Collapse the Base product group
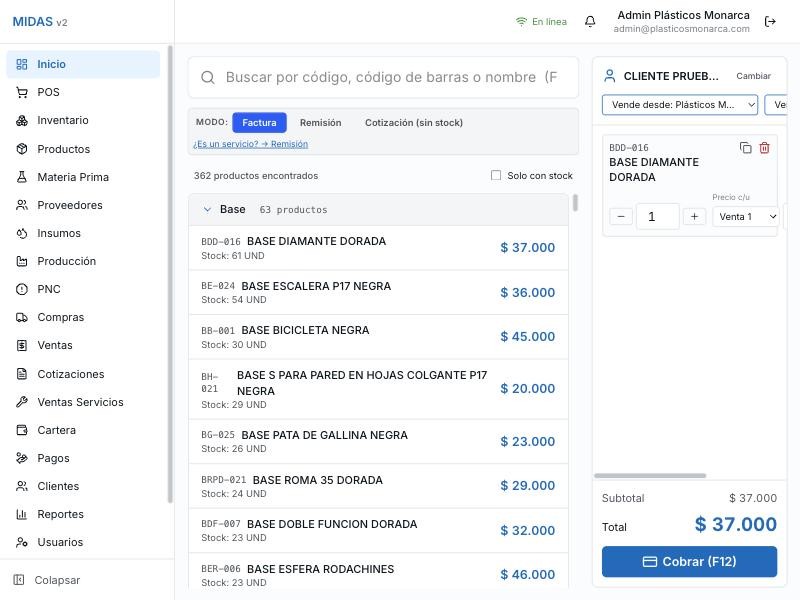 207,210
